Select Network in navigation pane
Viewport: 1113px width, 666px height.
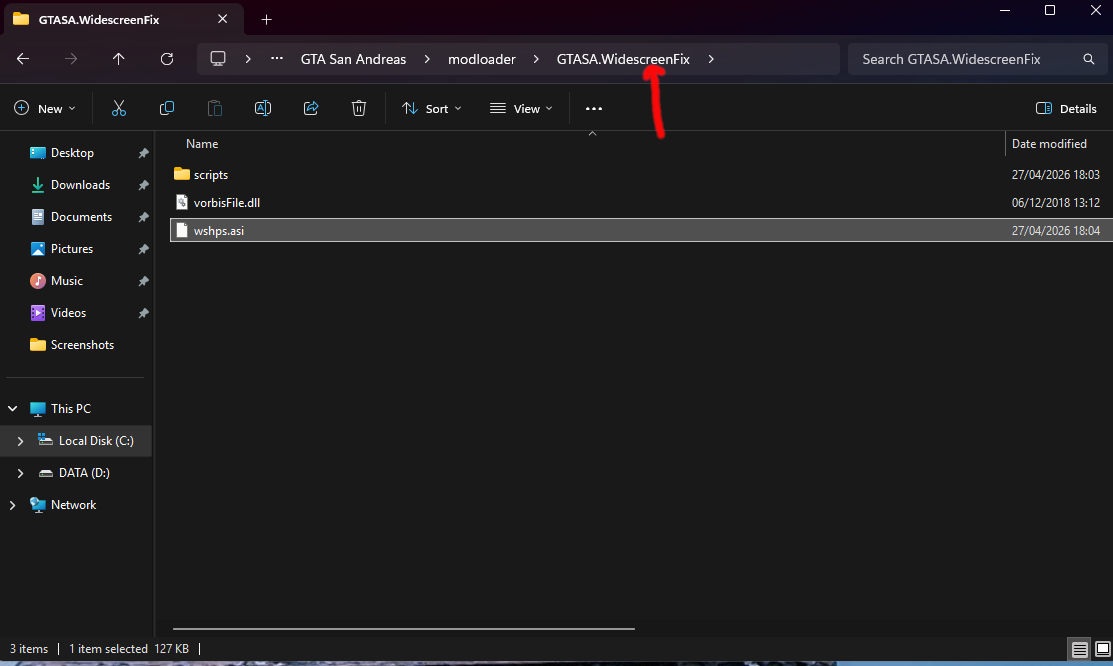point(73,505)
